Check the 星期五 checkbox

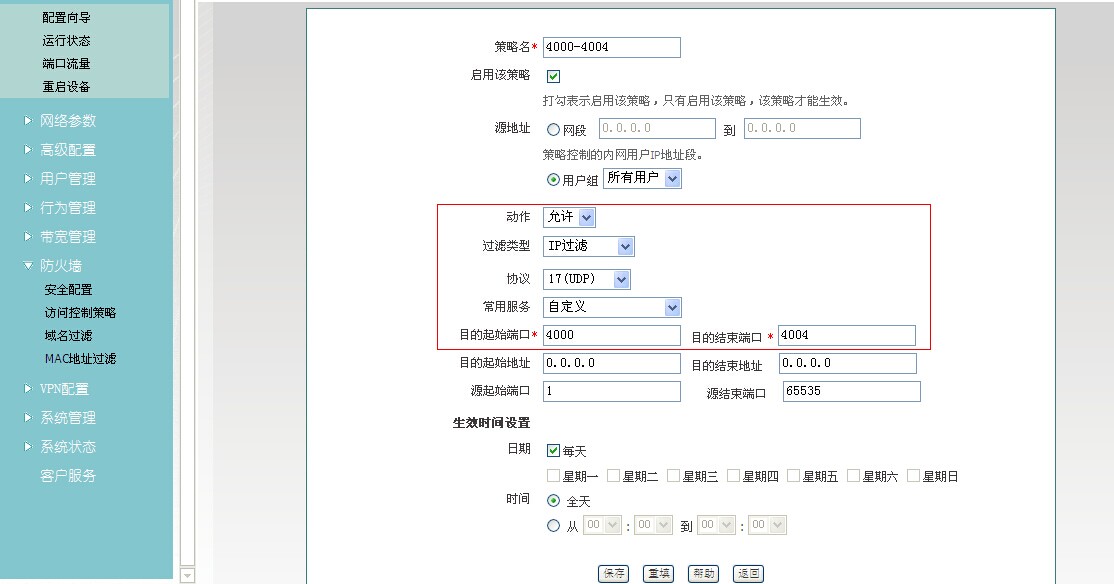794,475
